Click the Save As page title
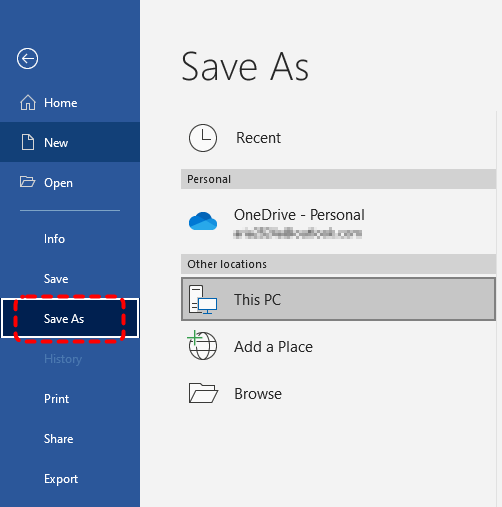The image size is (502, 507). pos(245,67)
